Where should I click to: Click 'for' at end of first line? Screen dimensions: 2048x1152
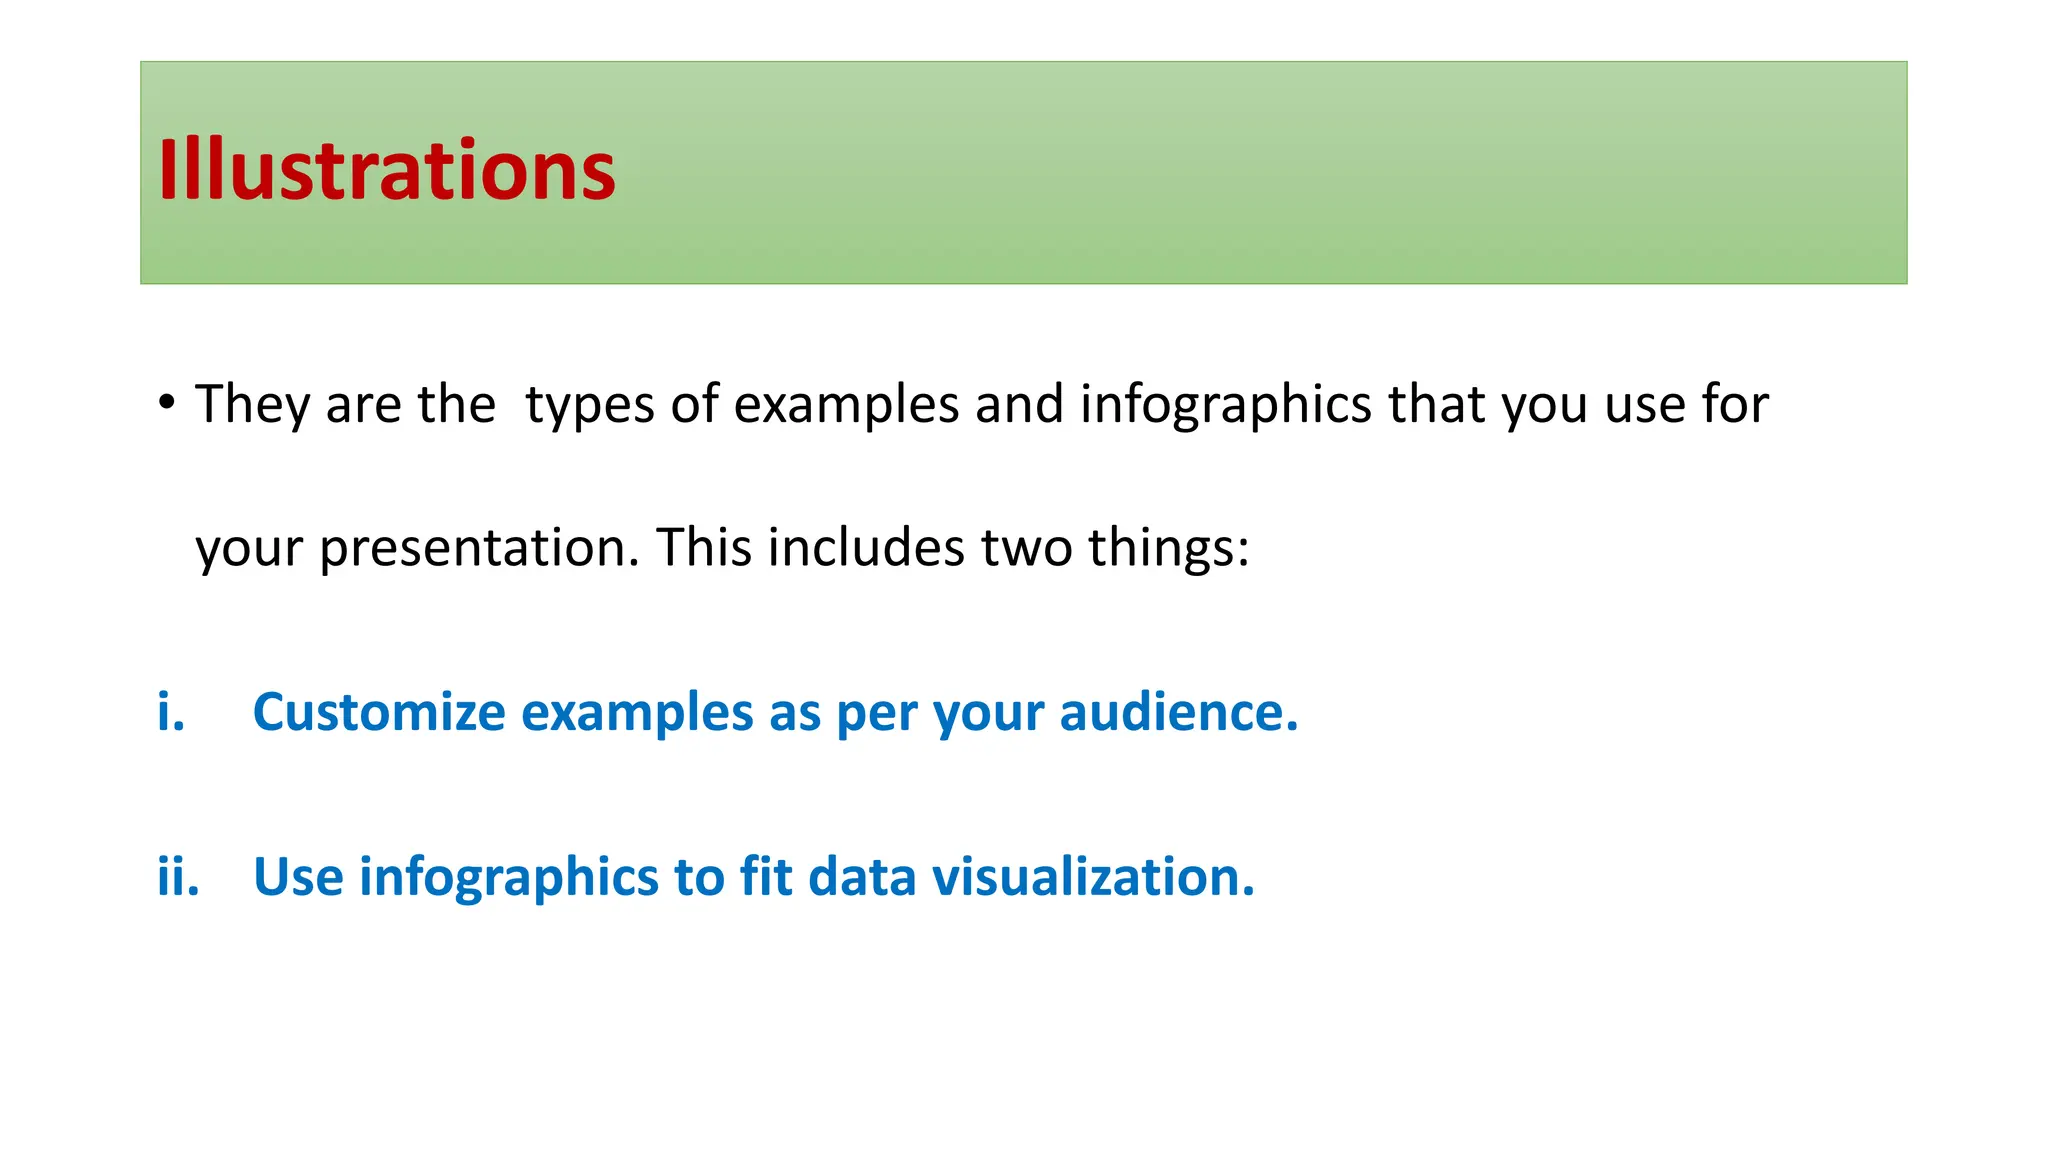[1736, 403]
